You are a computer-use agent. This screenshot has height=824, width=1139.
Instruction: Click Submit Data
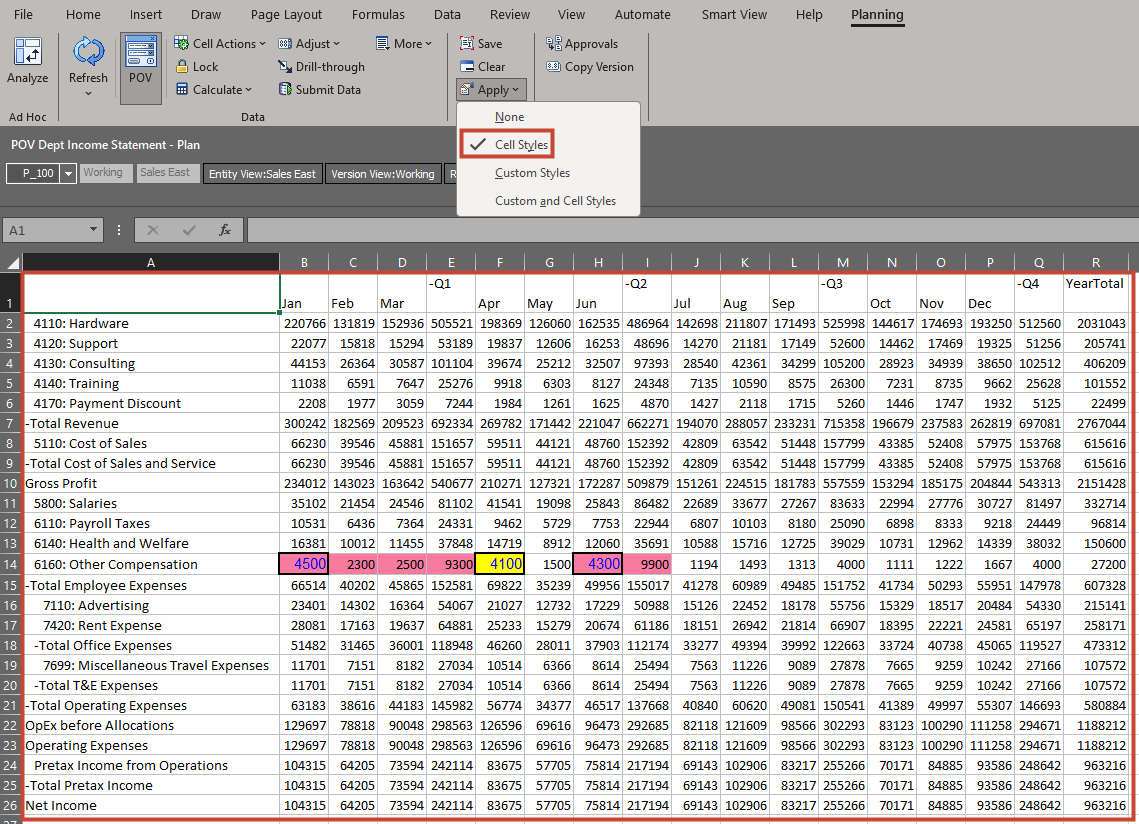320,89
